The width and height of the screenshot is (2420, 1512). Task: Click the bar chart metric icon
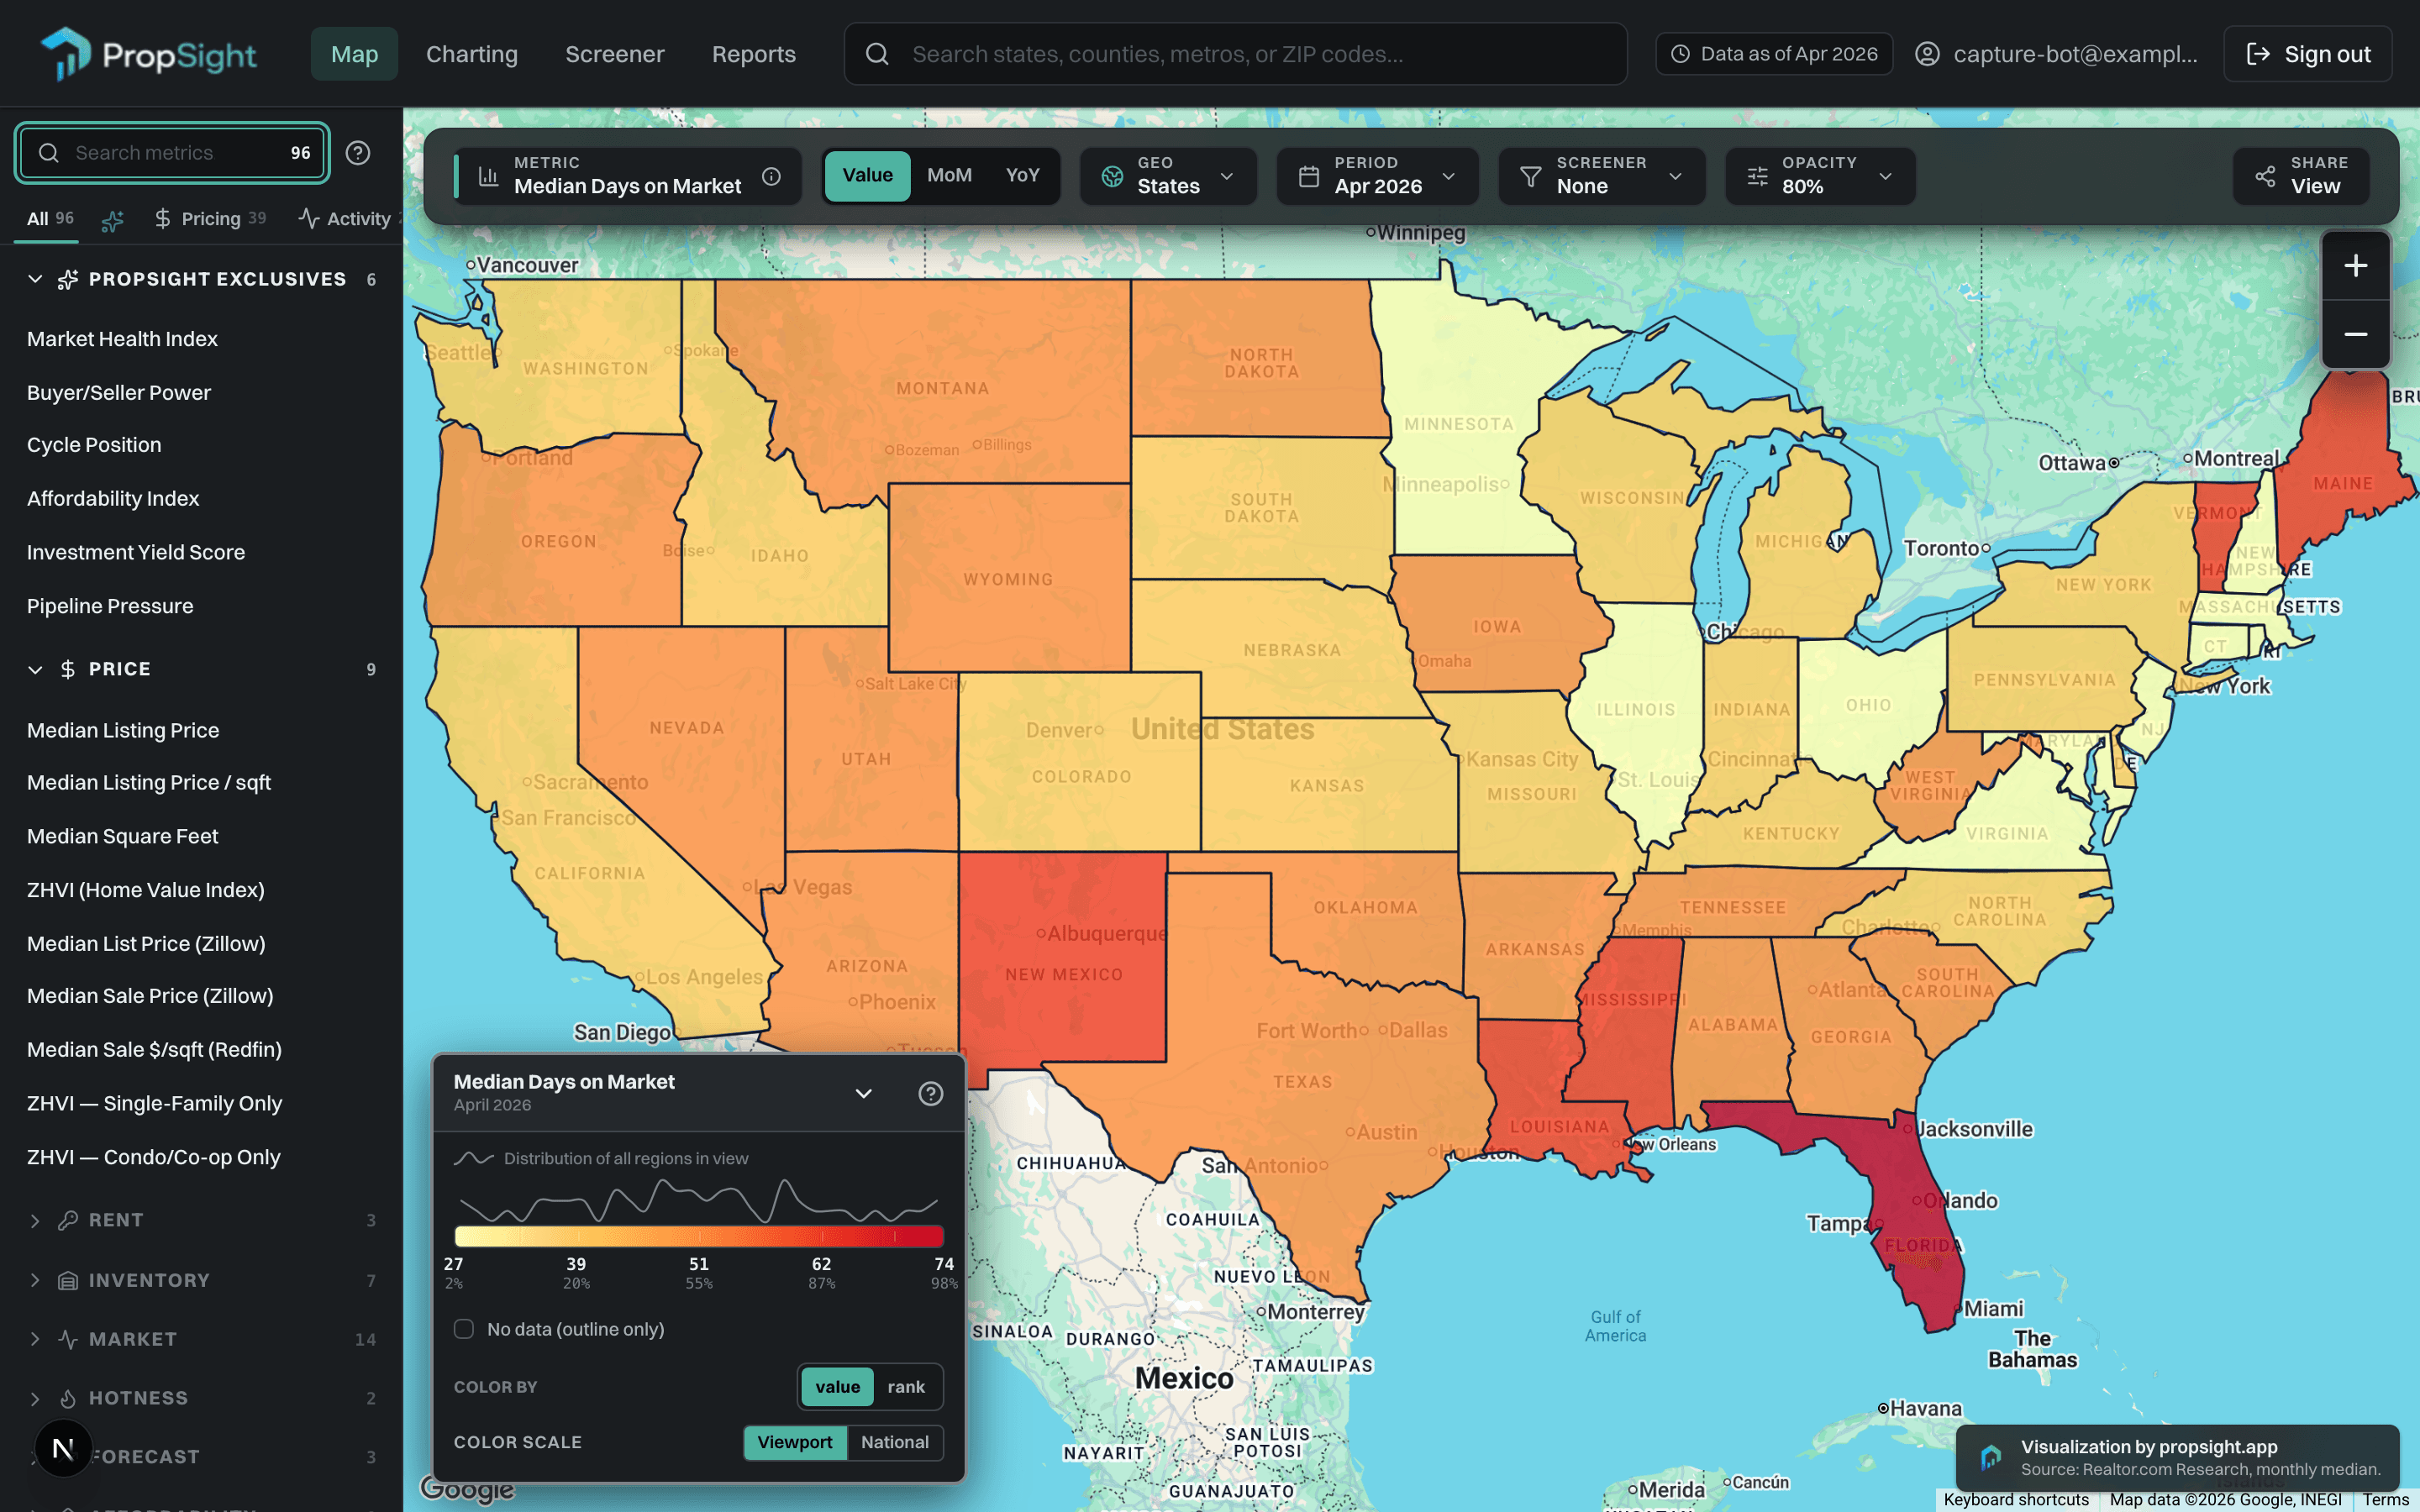(488, 177)
